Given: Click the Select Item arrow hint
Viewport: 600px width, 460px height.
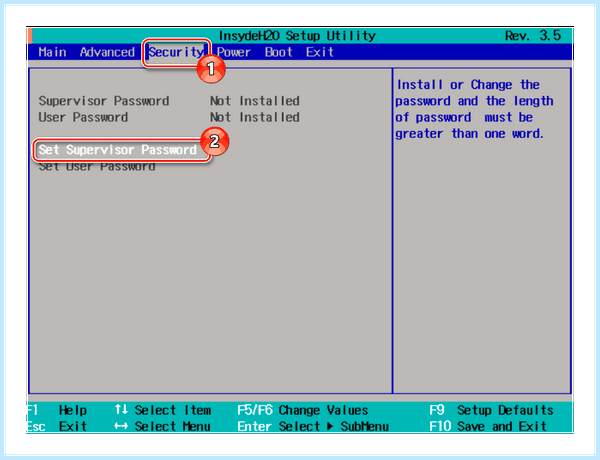Looking at the screenshot, I should click(163, 410).
